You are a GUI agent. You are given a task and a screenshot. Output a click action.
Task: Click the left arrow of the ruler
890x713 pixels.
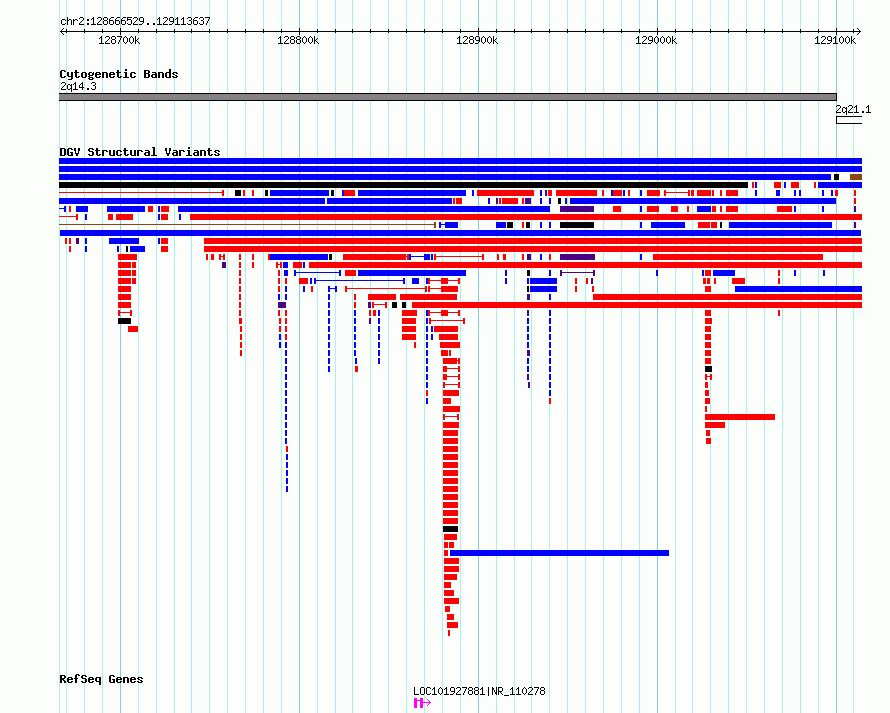tap(62, 32)
